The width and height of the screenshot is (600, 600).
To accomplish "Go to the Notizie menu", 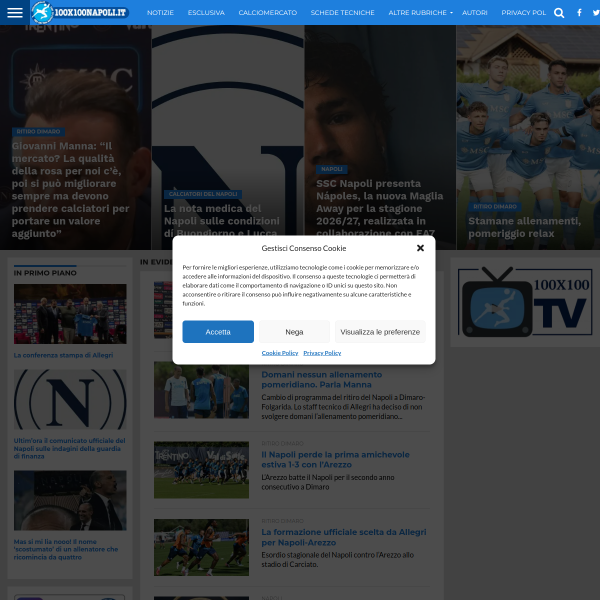I will (160, 13).
